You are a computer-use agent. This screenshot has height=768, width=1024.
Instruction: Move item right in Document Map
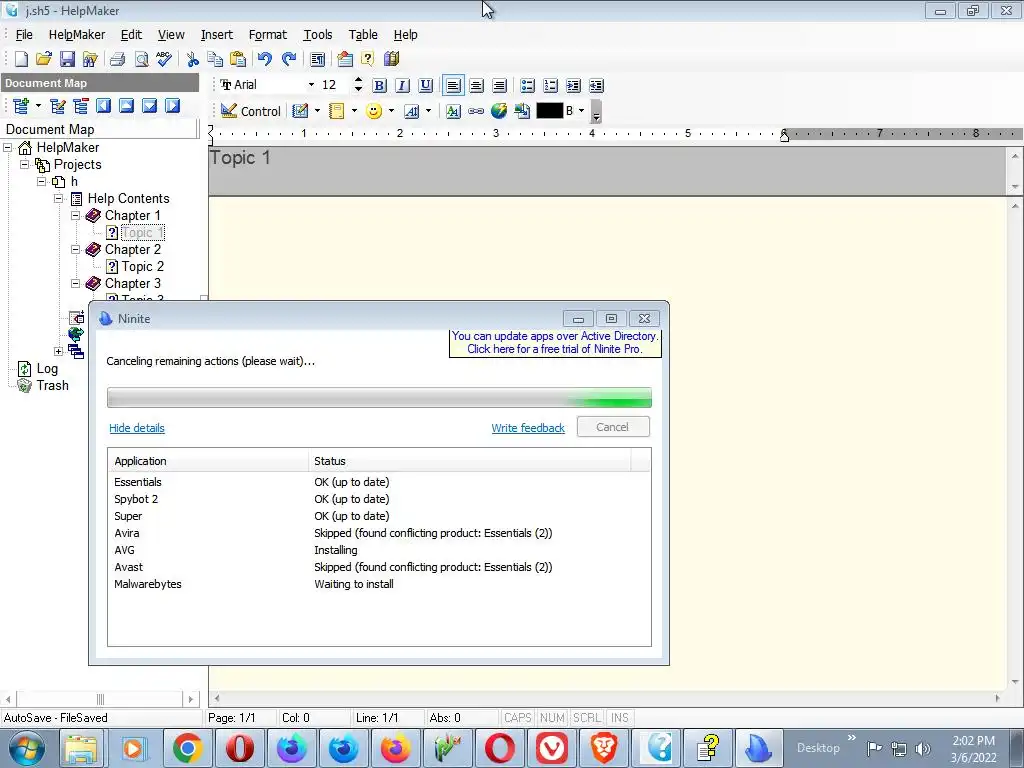[x=172, y=106]
